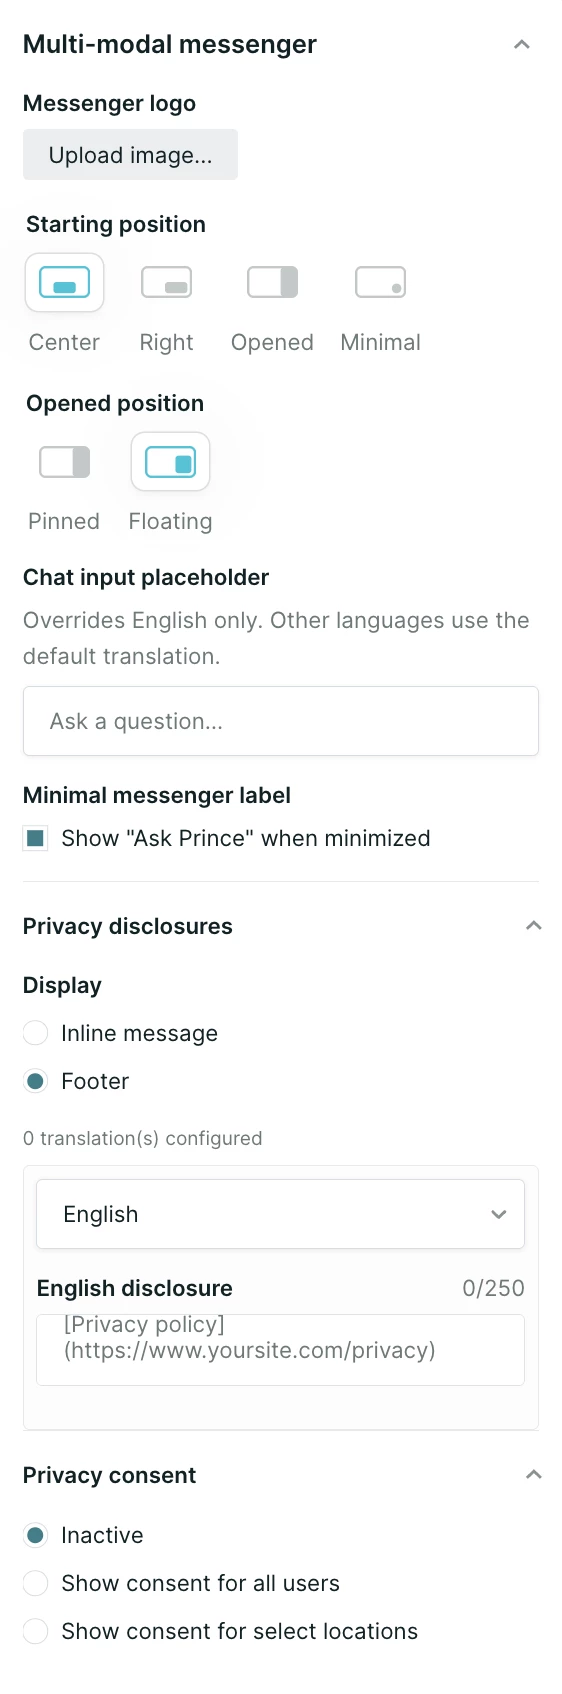Upload a messenger logo image
The image size is (562, 1694).
tap(130, 155)
